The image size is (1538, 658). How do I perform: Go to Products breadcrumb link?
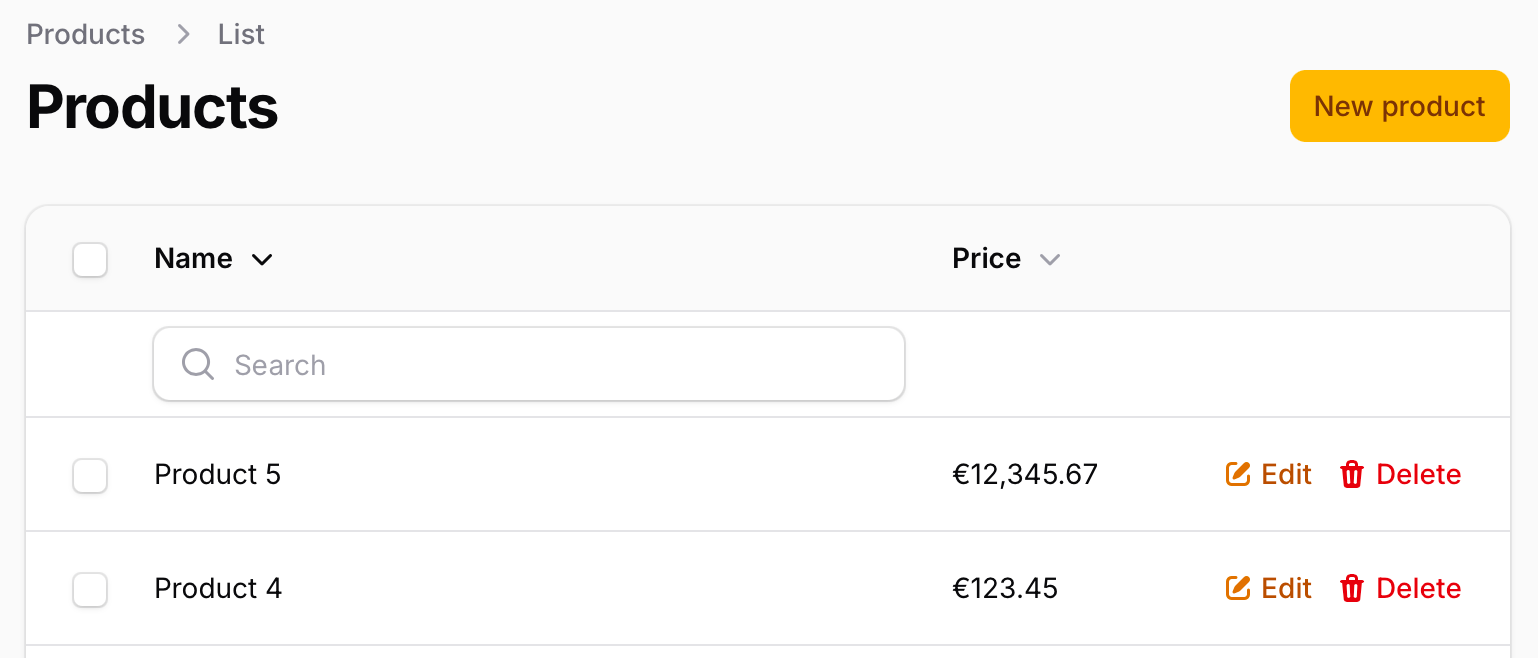point(86,34)
